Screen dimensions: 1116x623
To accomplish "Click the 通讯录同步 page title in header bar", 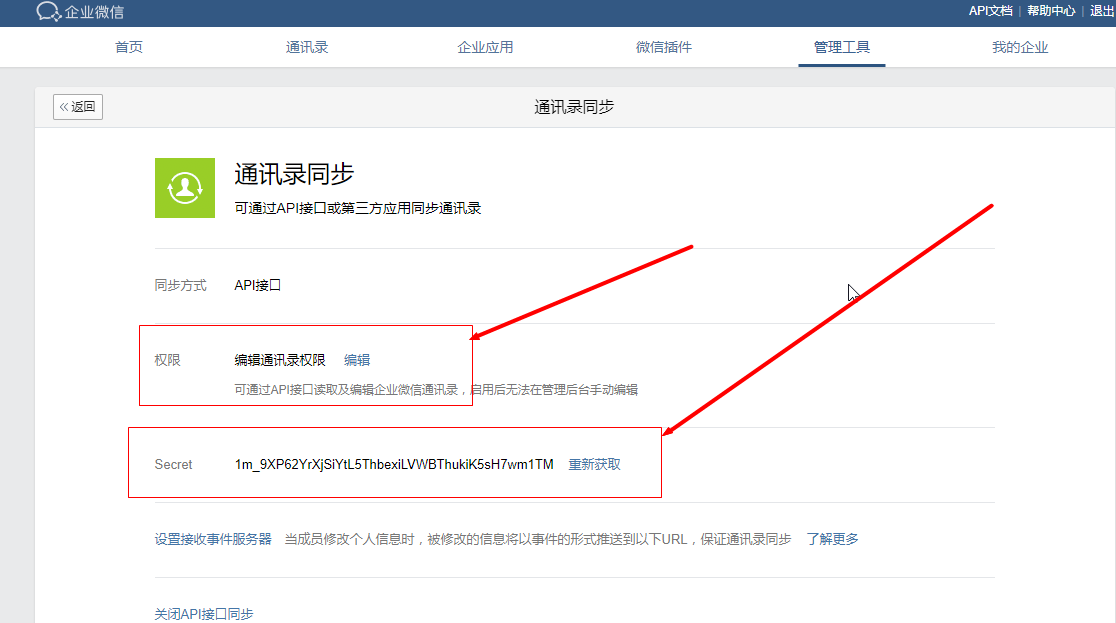I will [x=574, y=107].
